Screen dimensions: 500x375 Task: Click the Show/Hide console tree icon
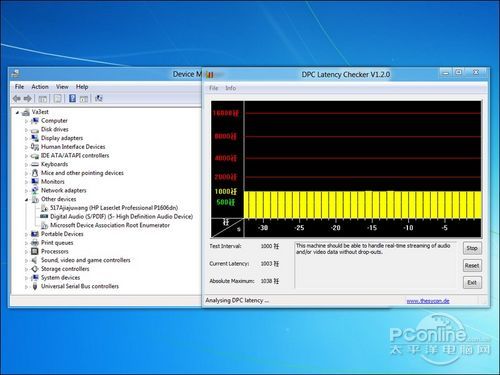pyautogui.click(x=43, y=99)
